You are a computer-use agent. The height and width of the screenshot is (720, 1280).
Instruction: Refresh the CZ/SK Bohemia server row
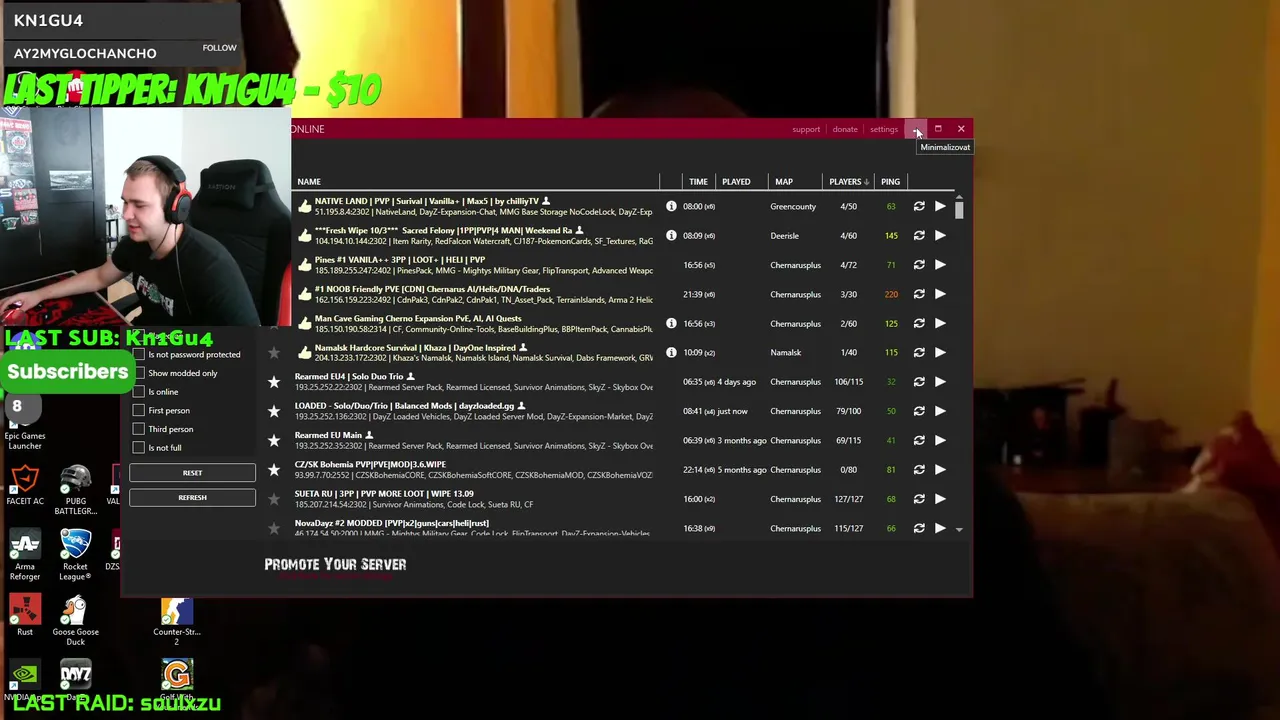click(919, 469)
